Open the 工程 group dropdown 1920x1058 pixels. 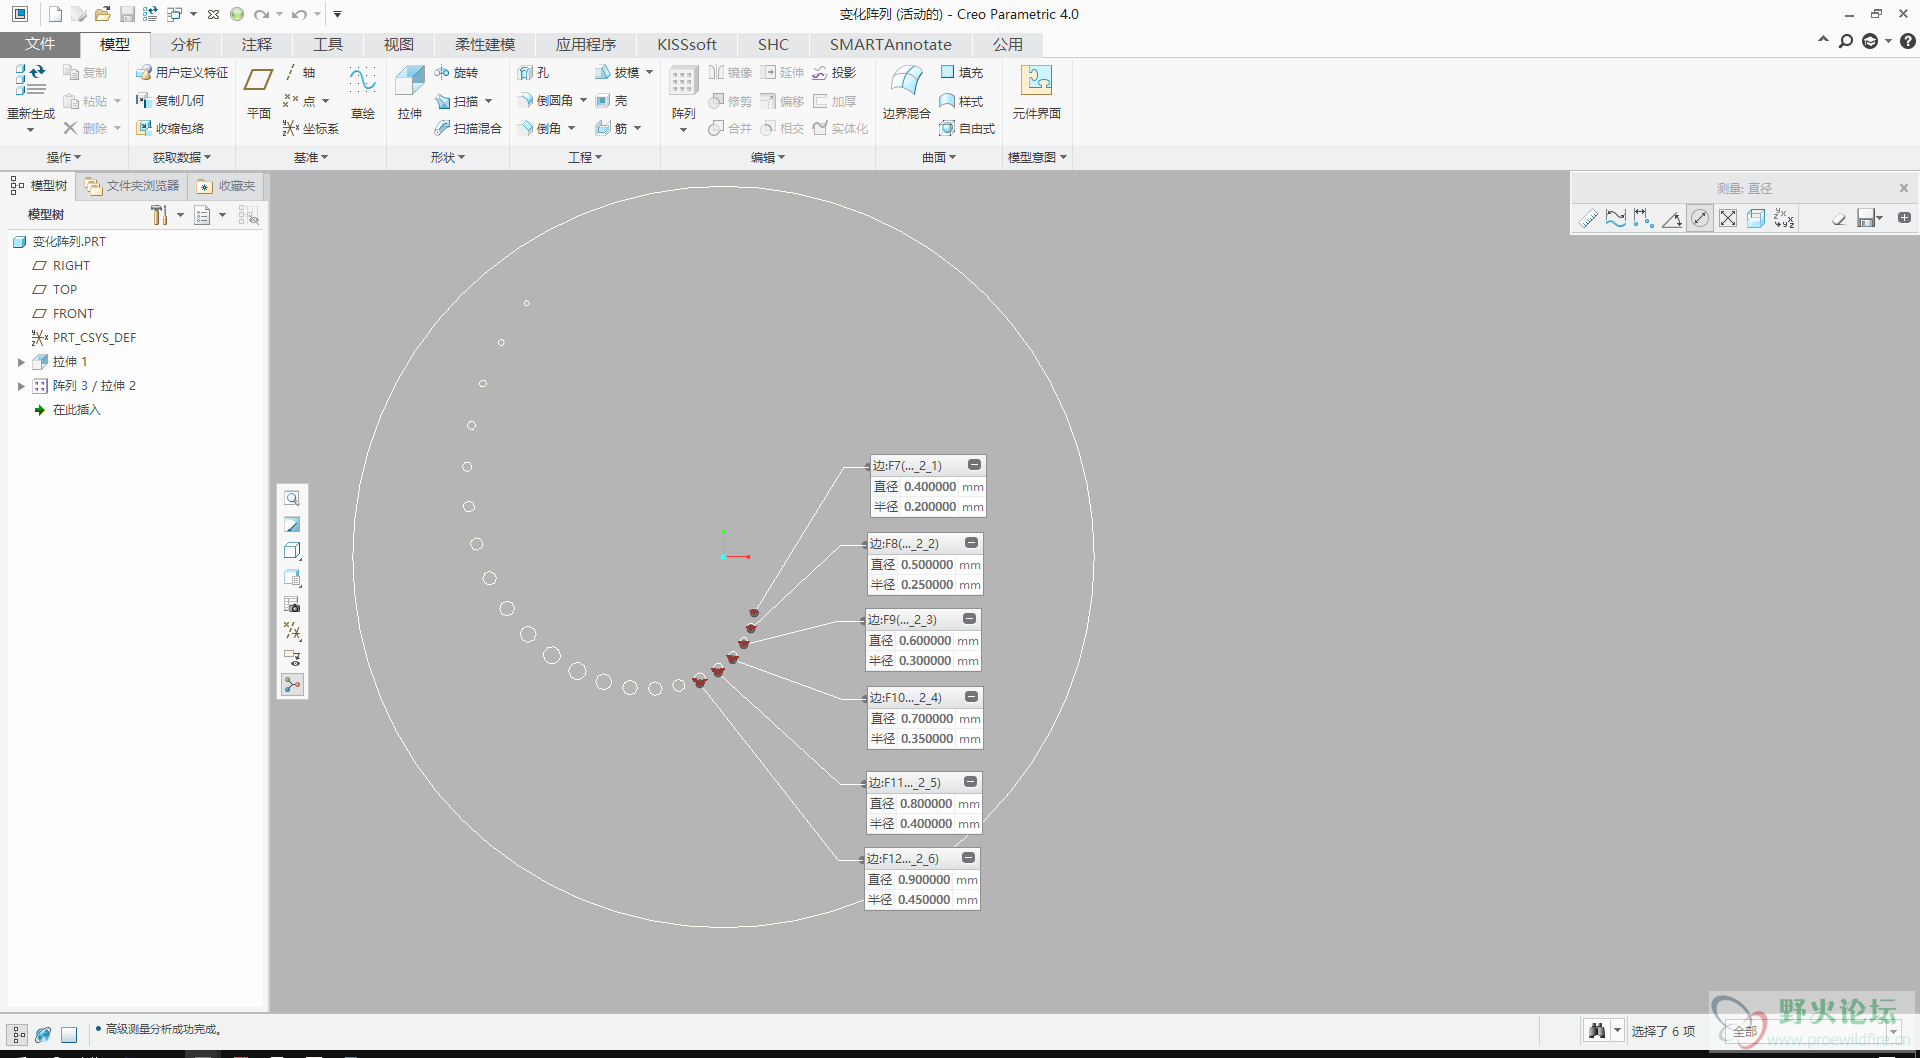[585, 157]
